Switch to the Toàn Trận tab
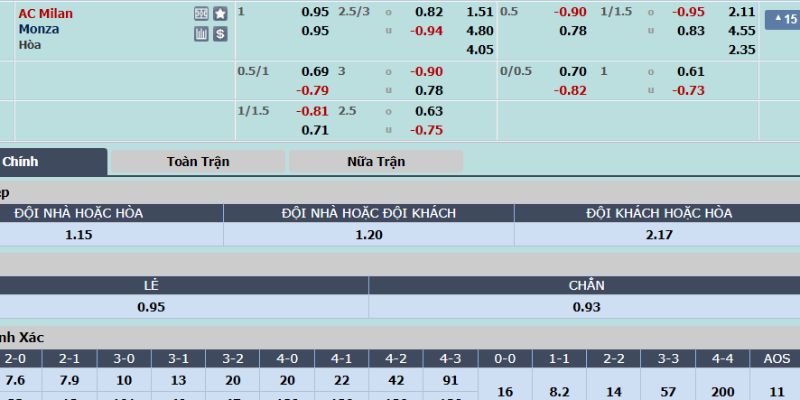Image resolution: width=800 pixels, height=400 pixels. coord(196,161)
